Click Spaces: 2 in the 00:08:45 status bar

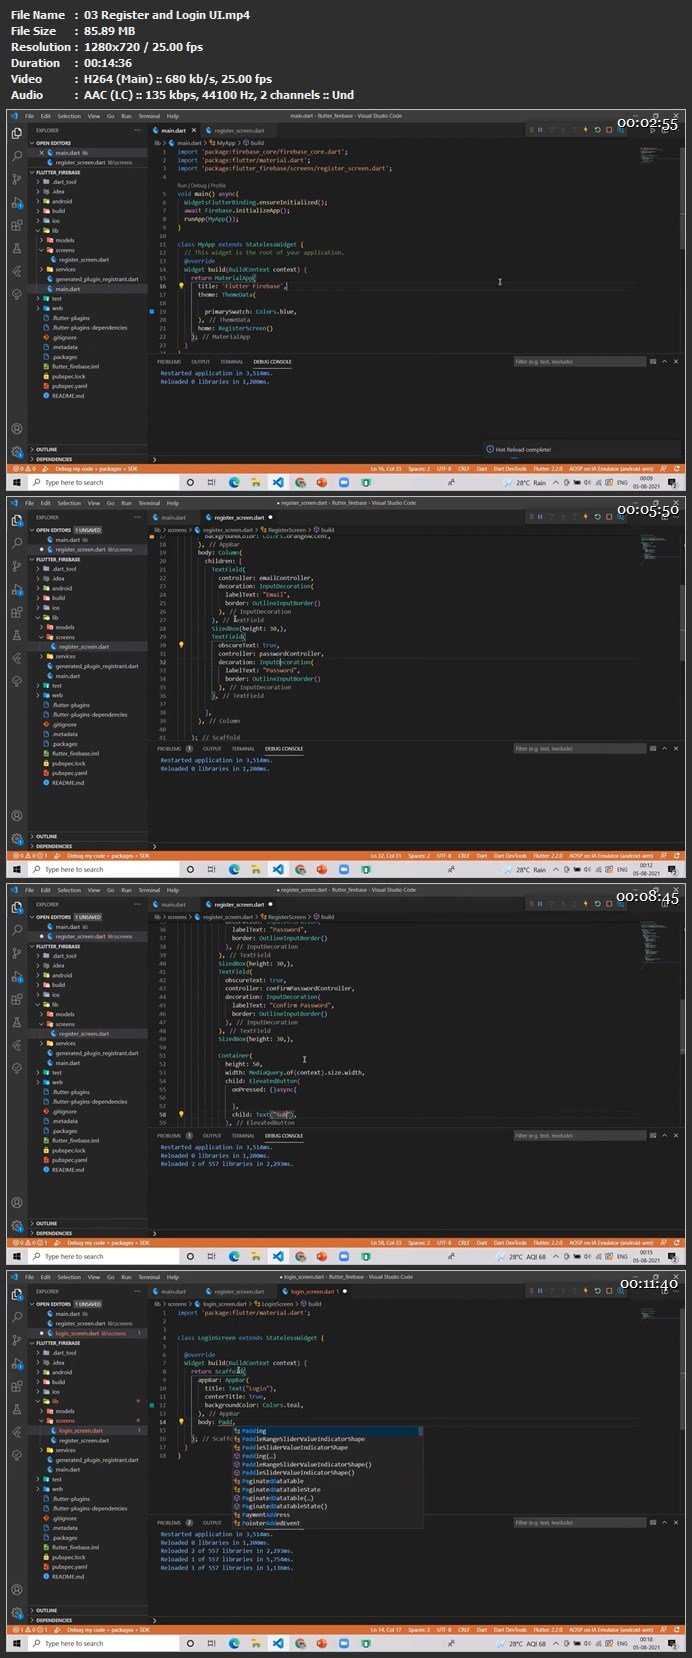click(419, 1242)
